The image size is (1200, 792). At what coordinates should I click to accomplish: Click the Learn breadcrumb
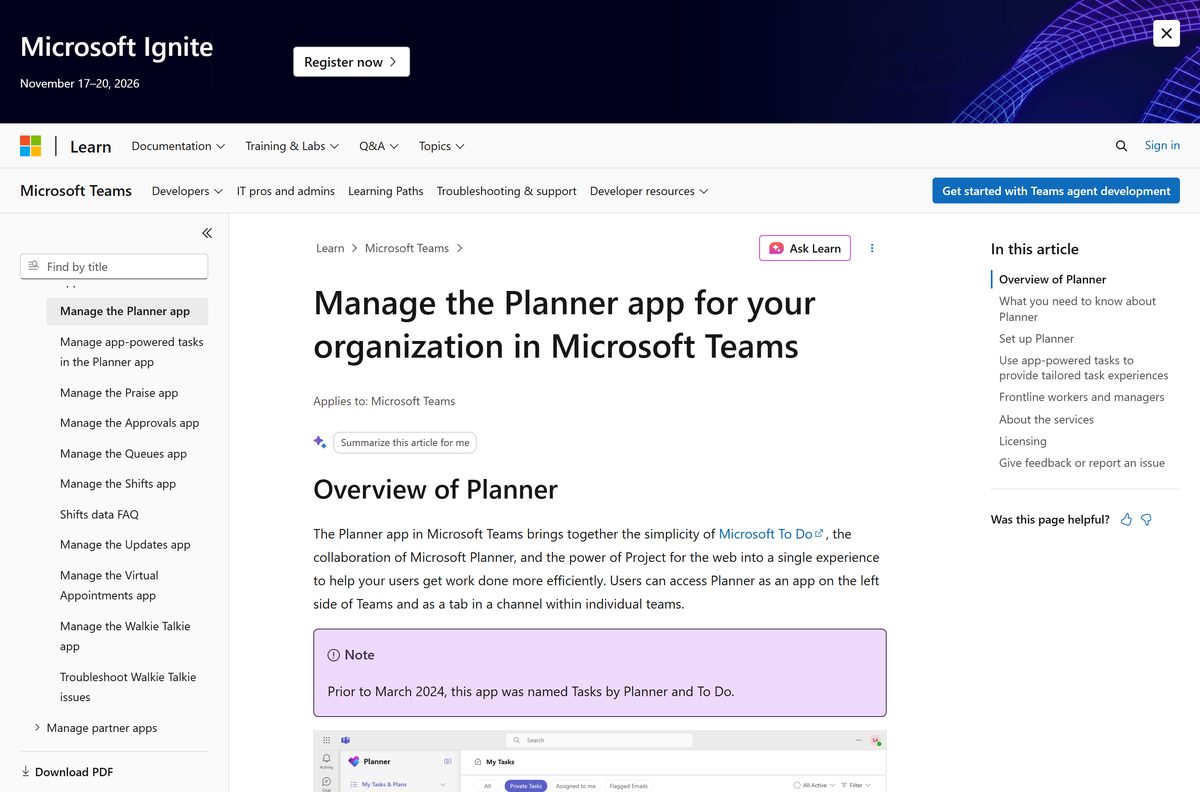click(x=330, y=248)
